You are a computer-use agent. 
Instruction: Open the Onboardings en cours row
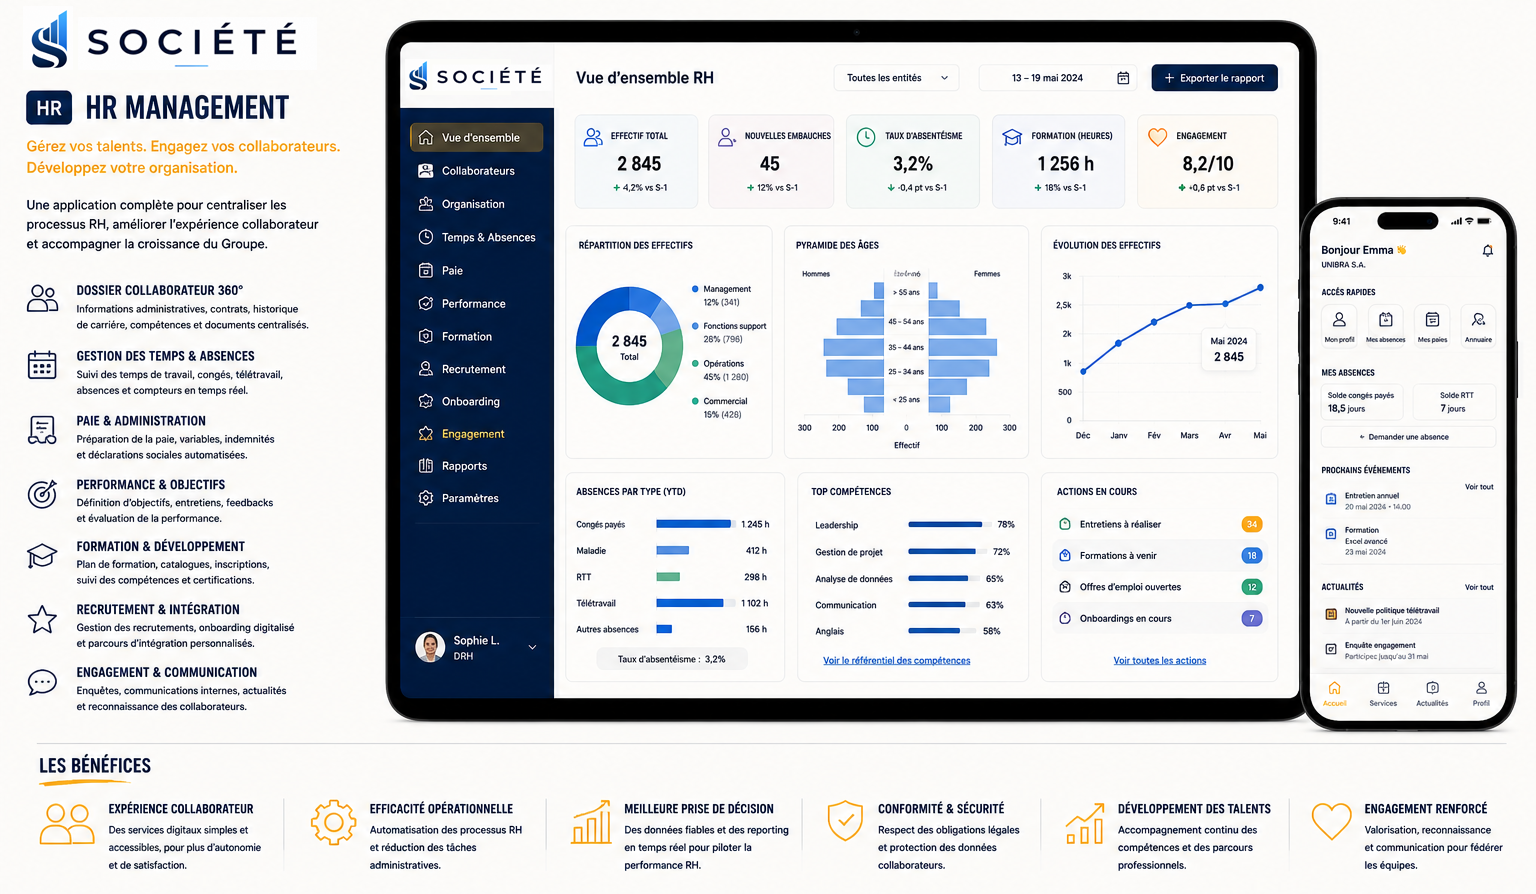coord(1160,618)
